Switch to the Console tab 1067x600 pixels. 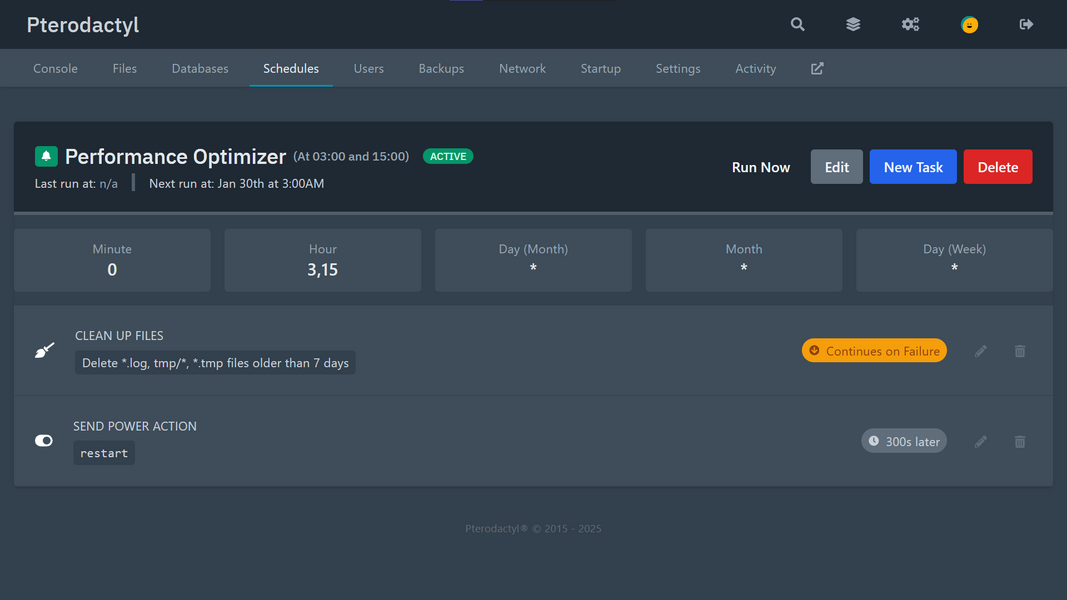coord(56,69)
